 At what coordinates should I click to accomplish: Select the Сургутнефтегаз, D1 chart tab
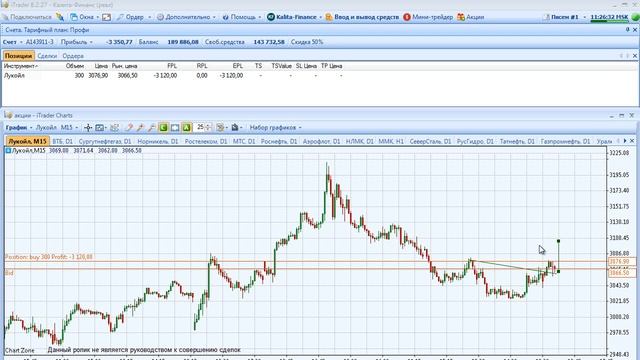coord(105,141)
